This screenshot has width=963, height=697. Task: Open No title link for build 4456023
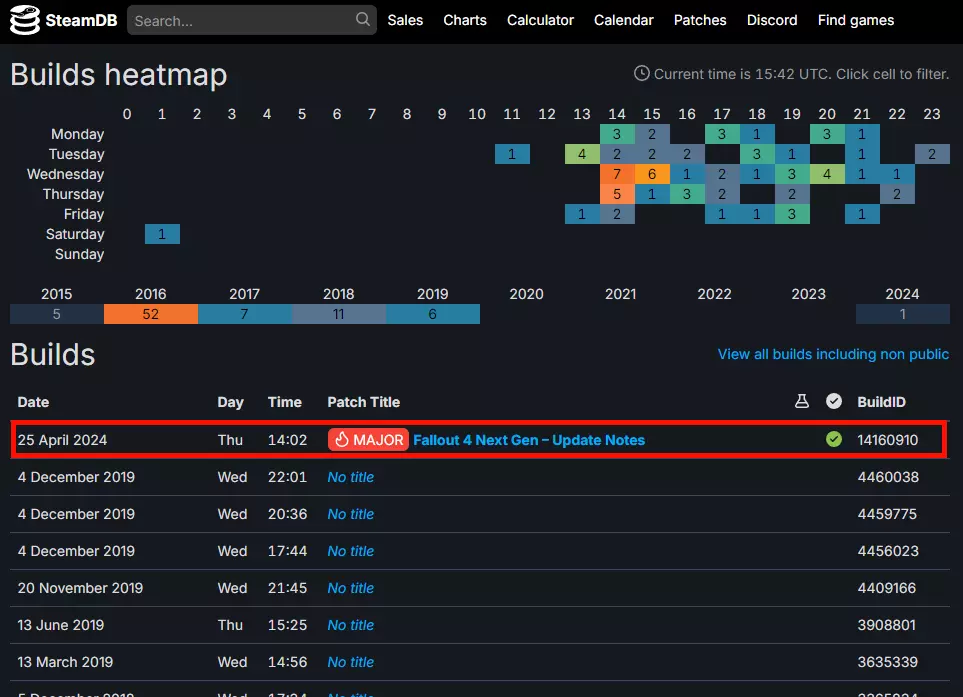pos(351,551)
